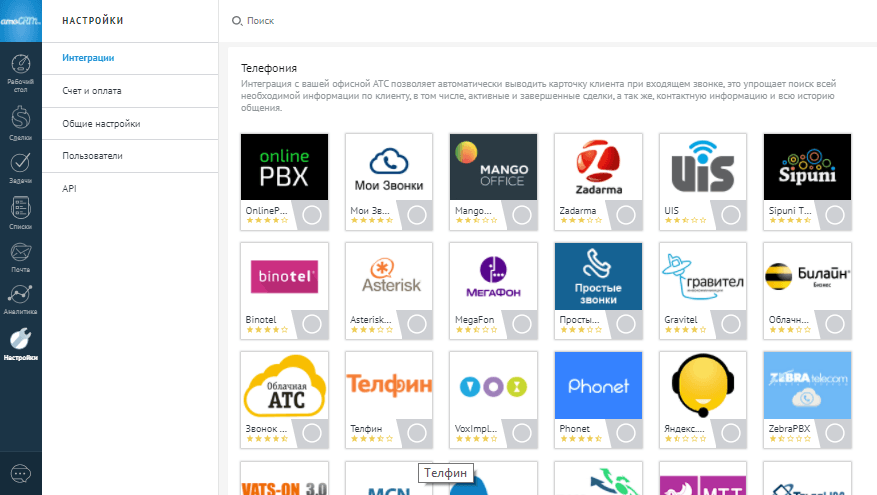Toggle the Мои Звонки enable circle
Viewport: 877px width, 495px height.
click(x=417, y=215)
